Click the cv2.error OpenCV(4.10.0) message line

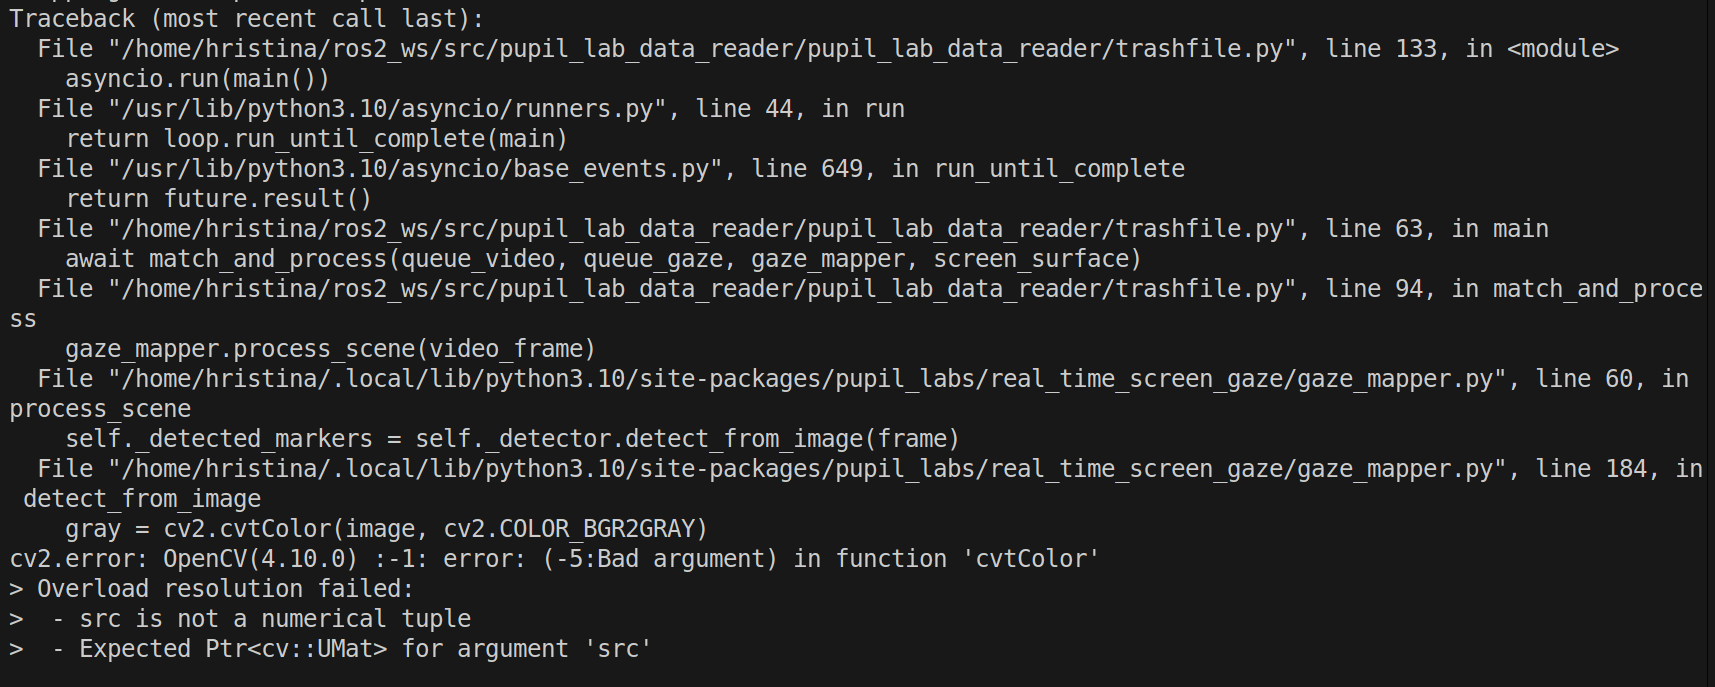click(554, 559)
